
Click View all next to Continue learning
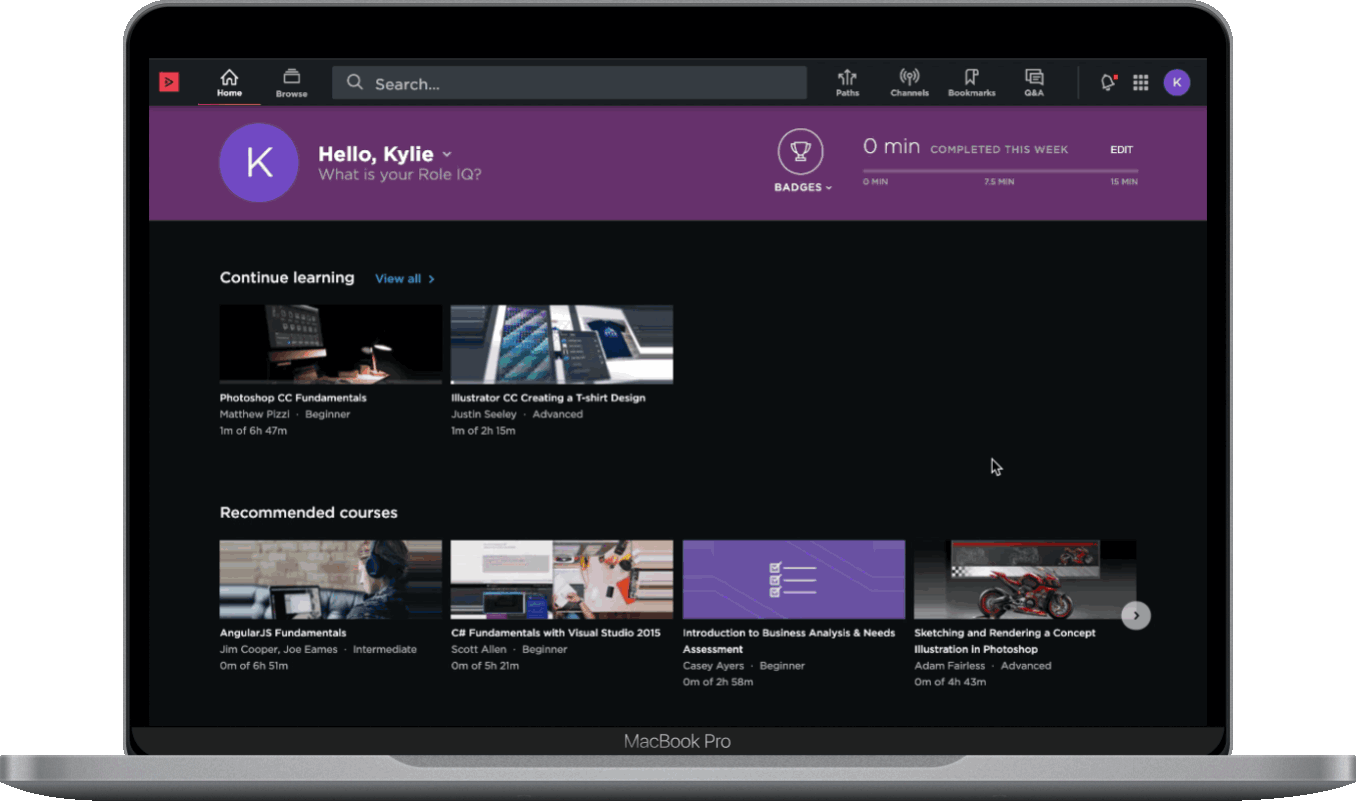(404, 279)
